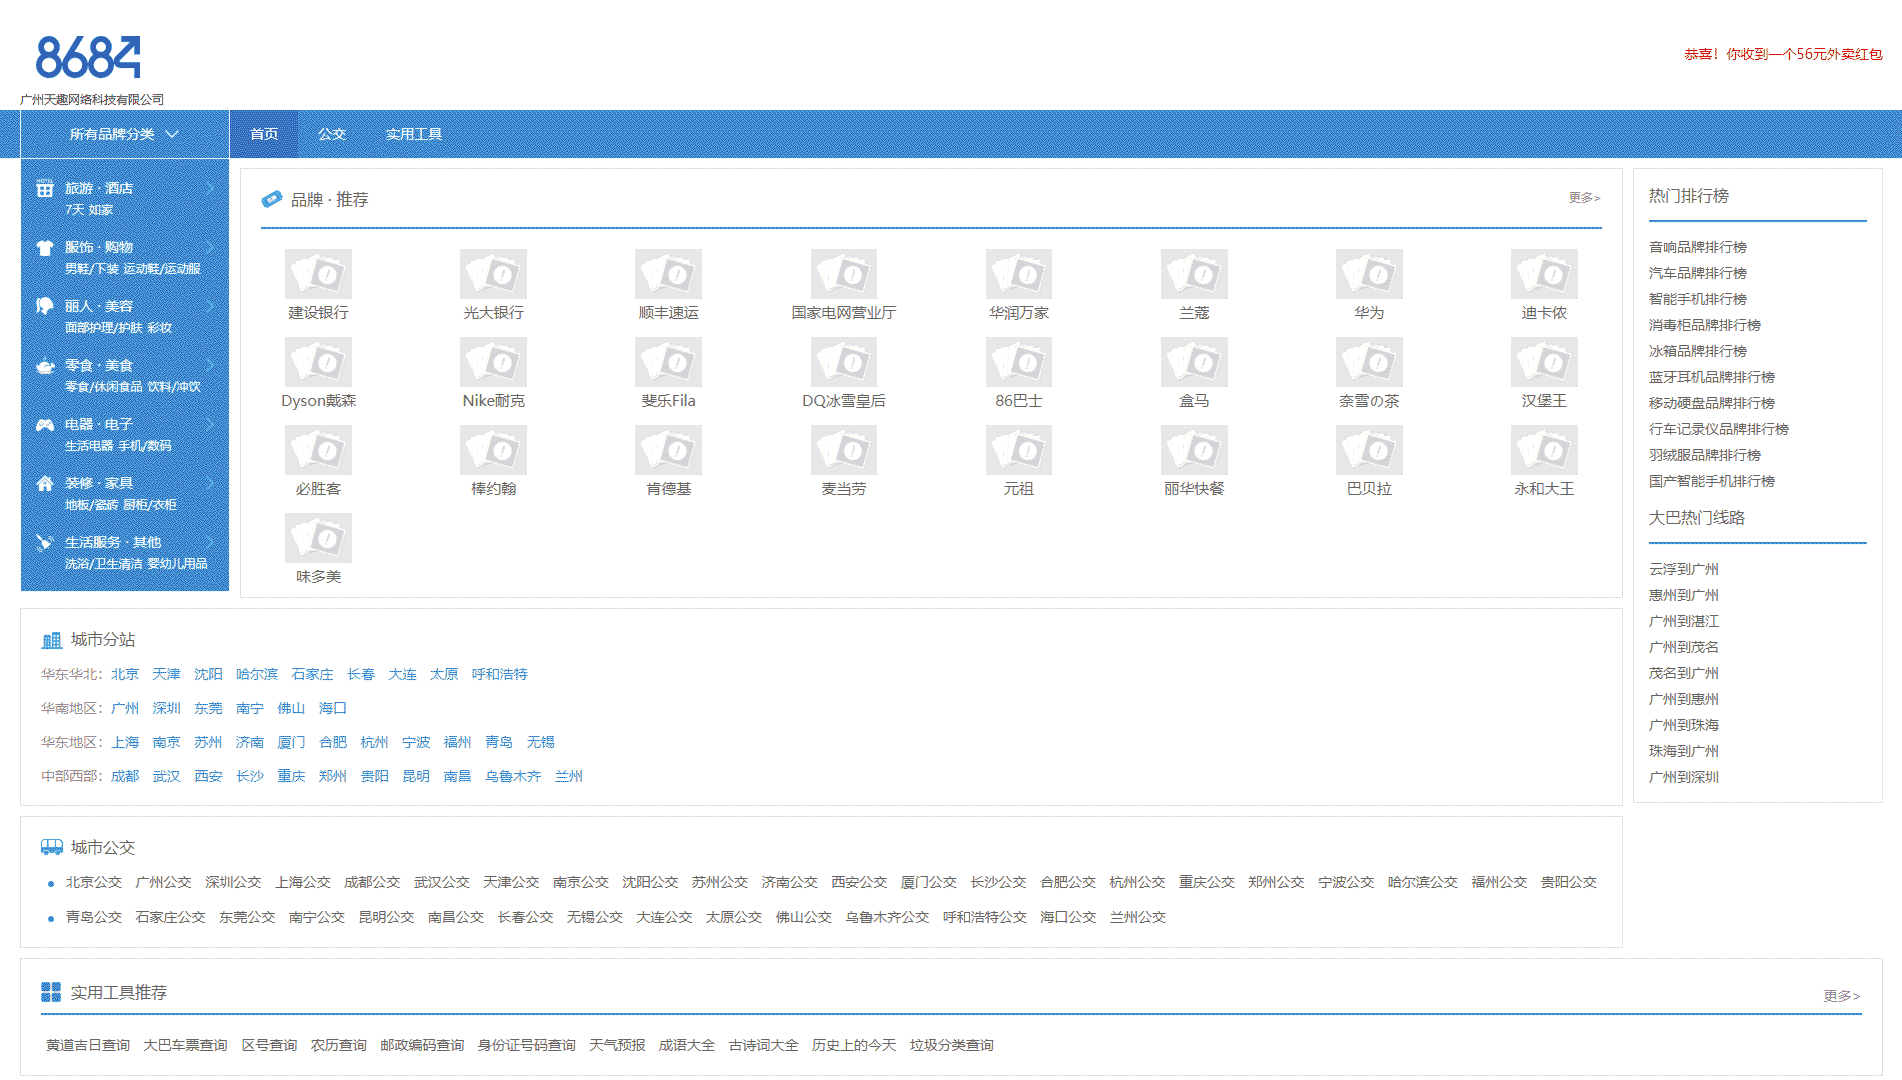
Task: Open the 服饰·购物 shirt icon
Action: click(x=45, y=247)
